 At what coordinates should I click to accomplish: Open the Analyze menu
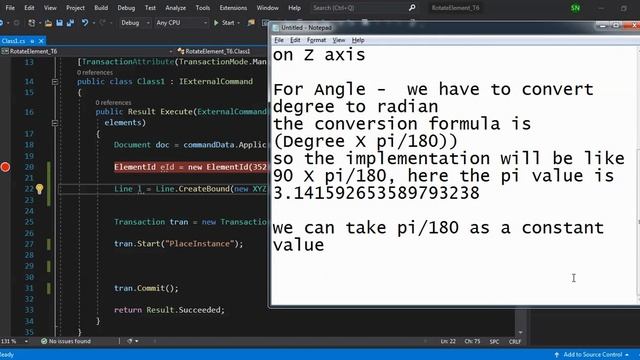pyautogui.click(x=176, y=8)
